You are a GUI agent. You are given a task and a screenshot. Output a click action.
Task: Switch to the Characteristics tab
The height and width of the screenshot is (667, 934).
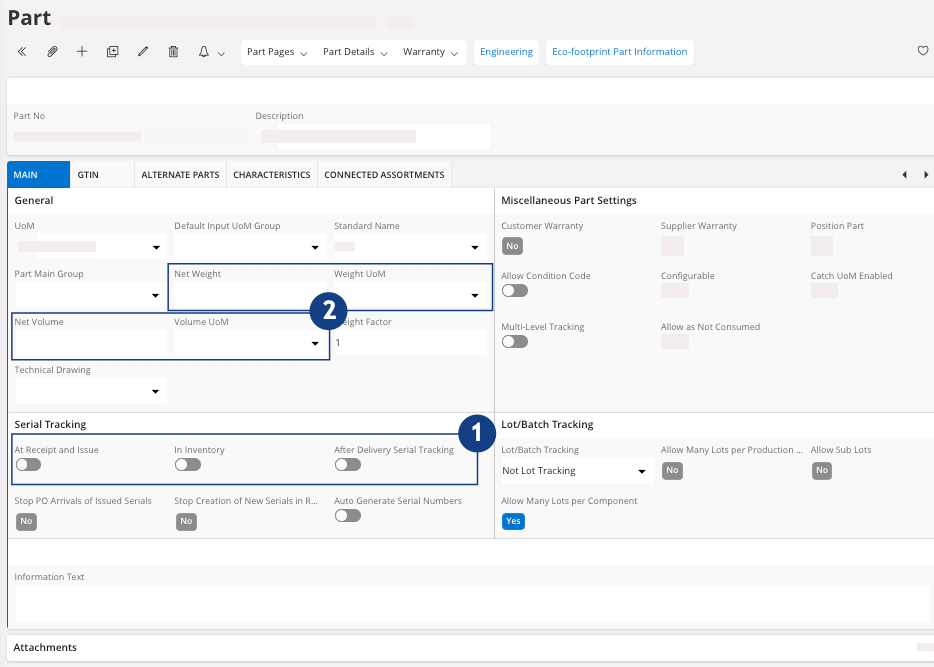click(x=271, y=175)
